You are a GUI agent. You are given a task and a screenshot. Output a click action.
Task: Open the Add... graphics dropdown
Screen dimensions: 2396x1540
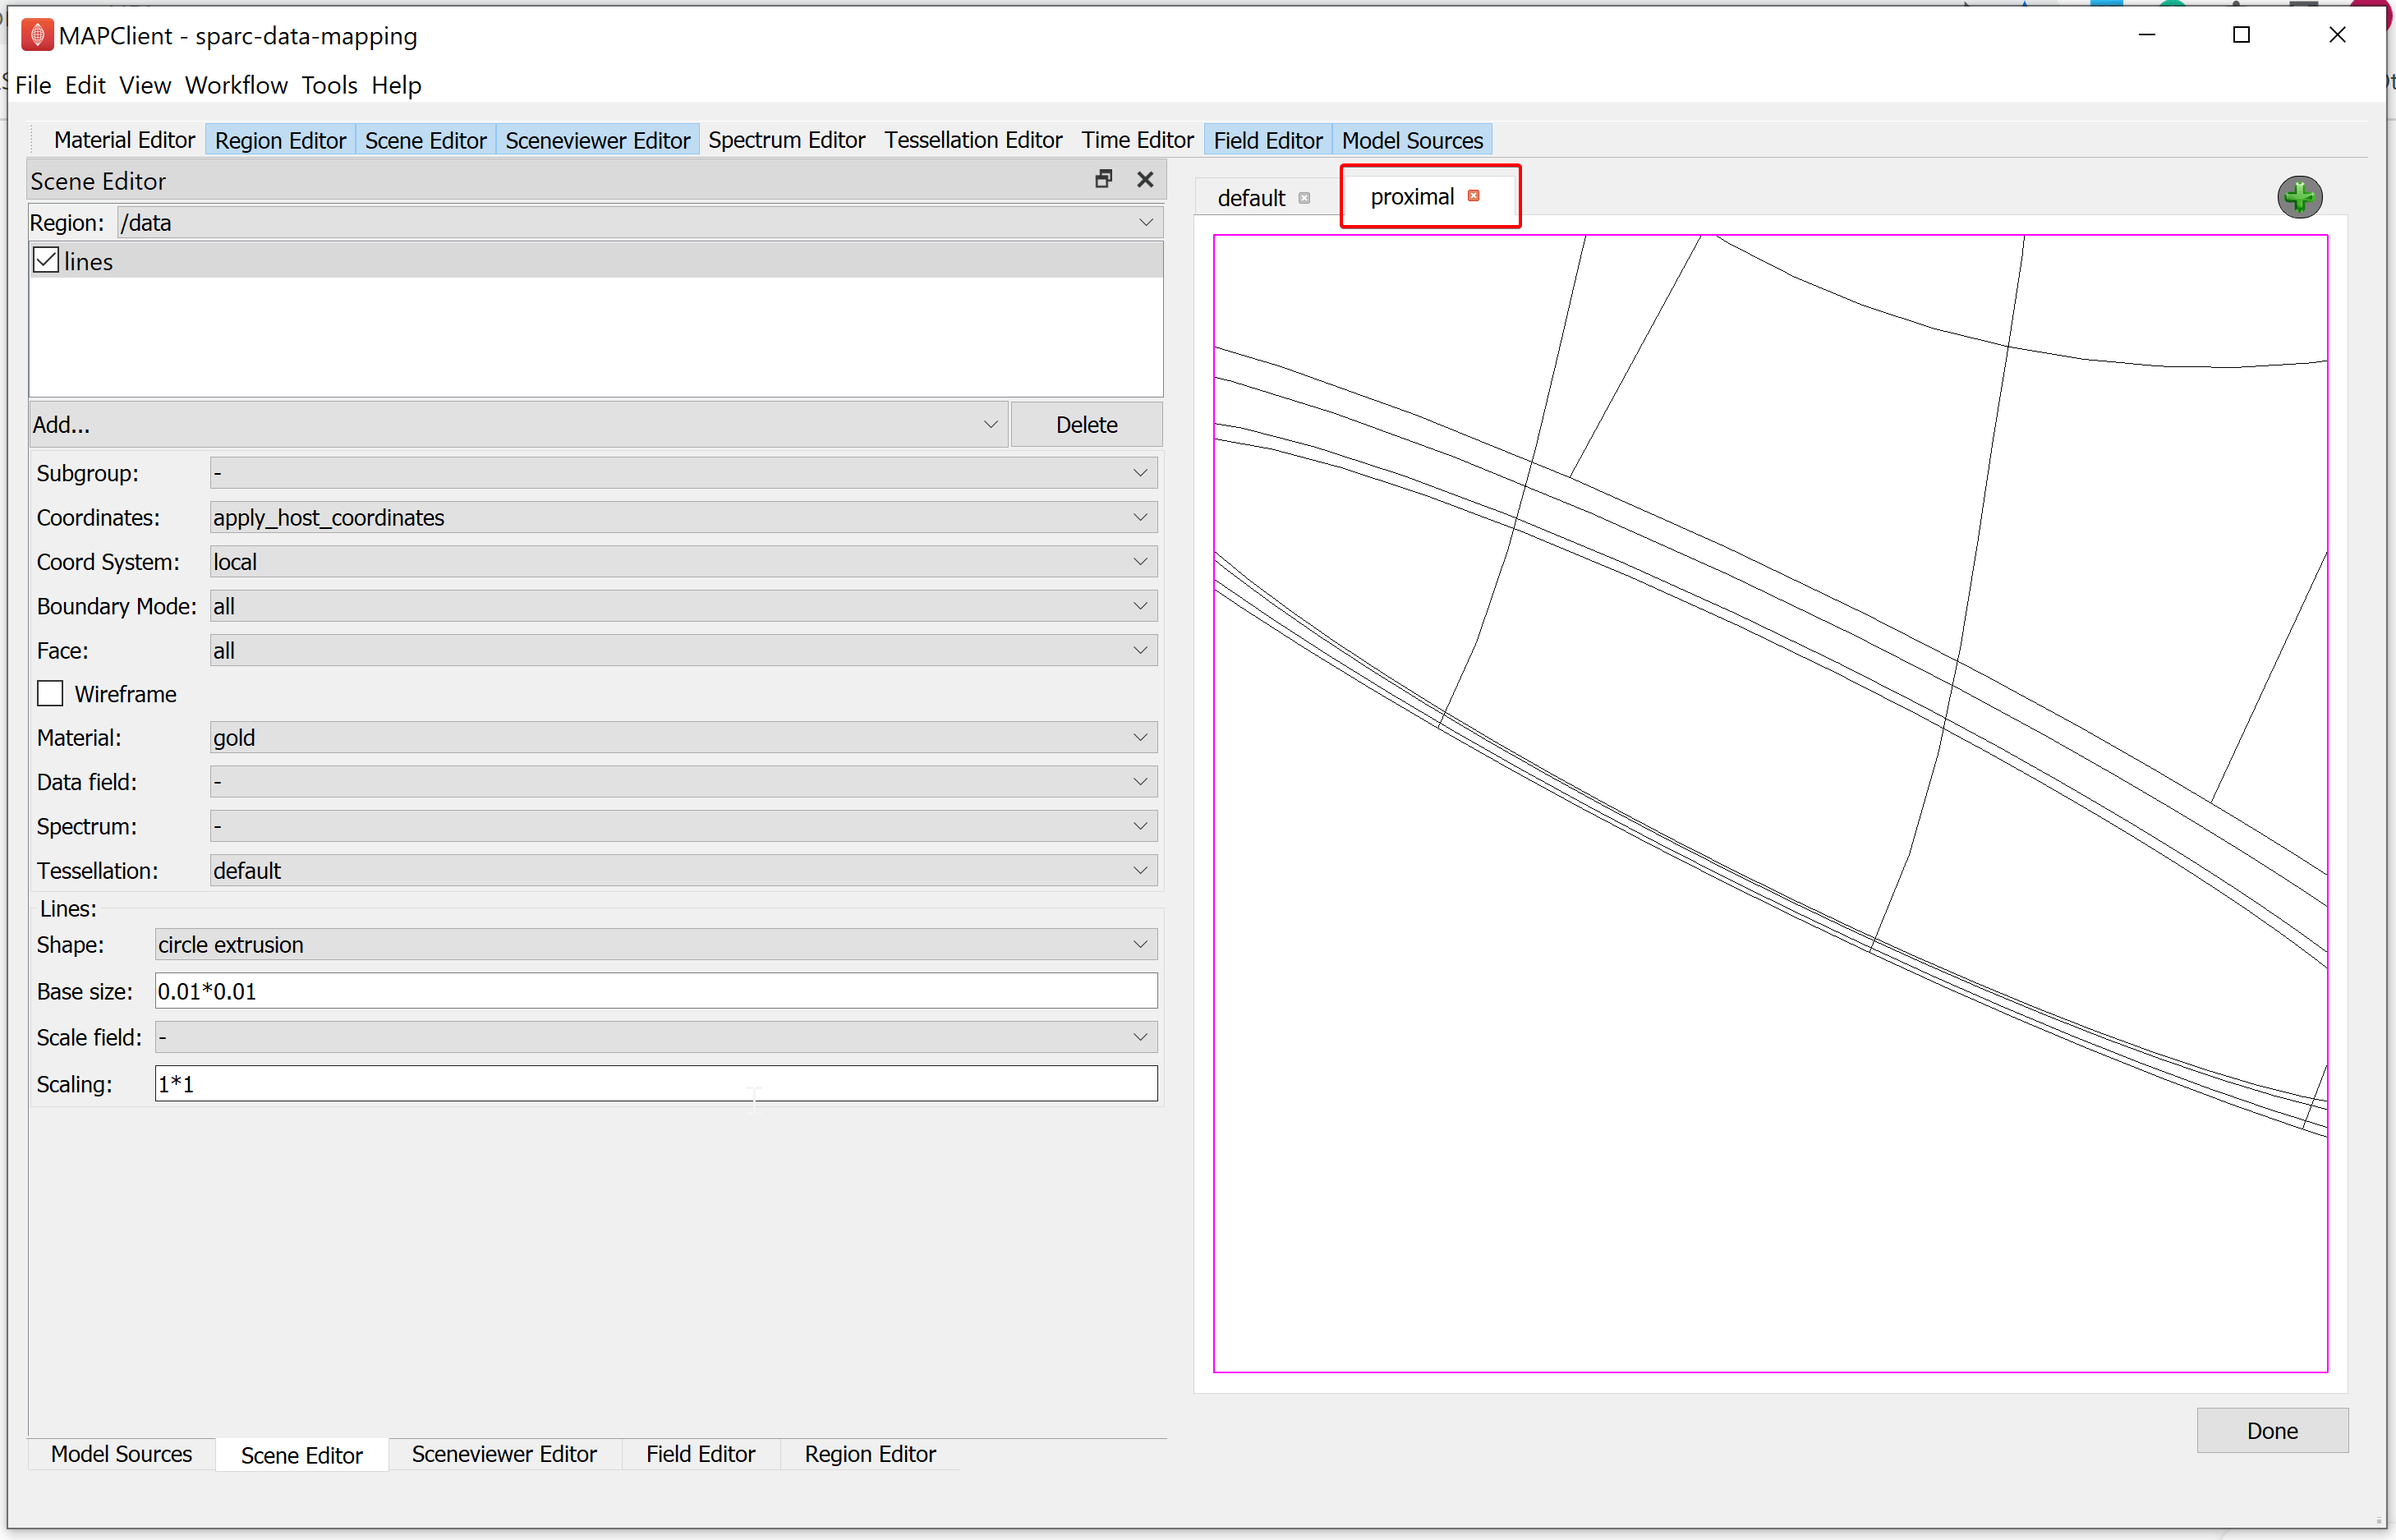tap(518, 425)
